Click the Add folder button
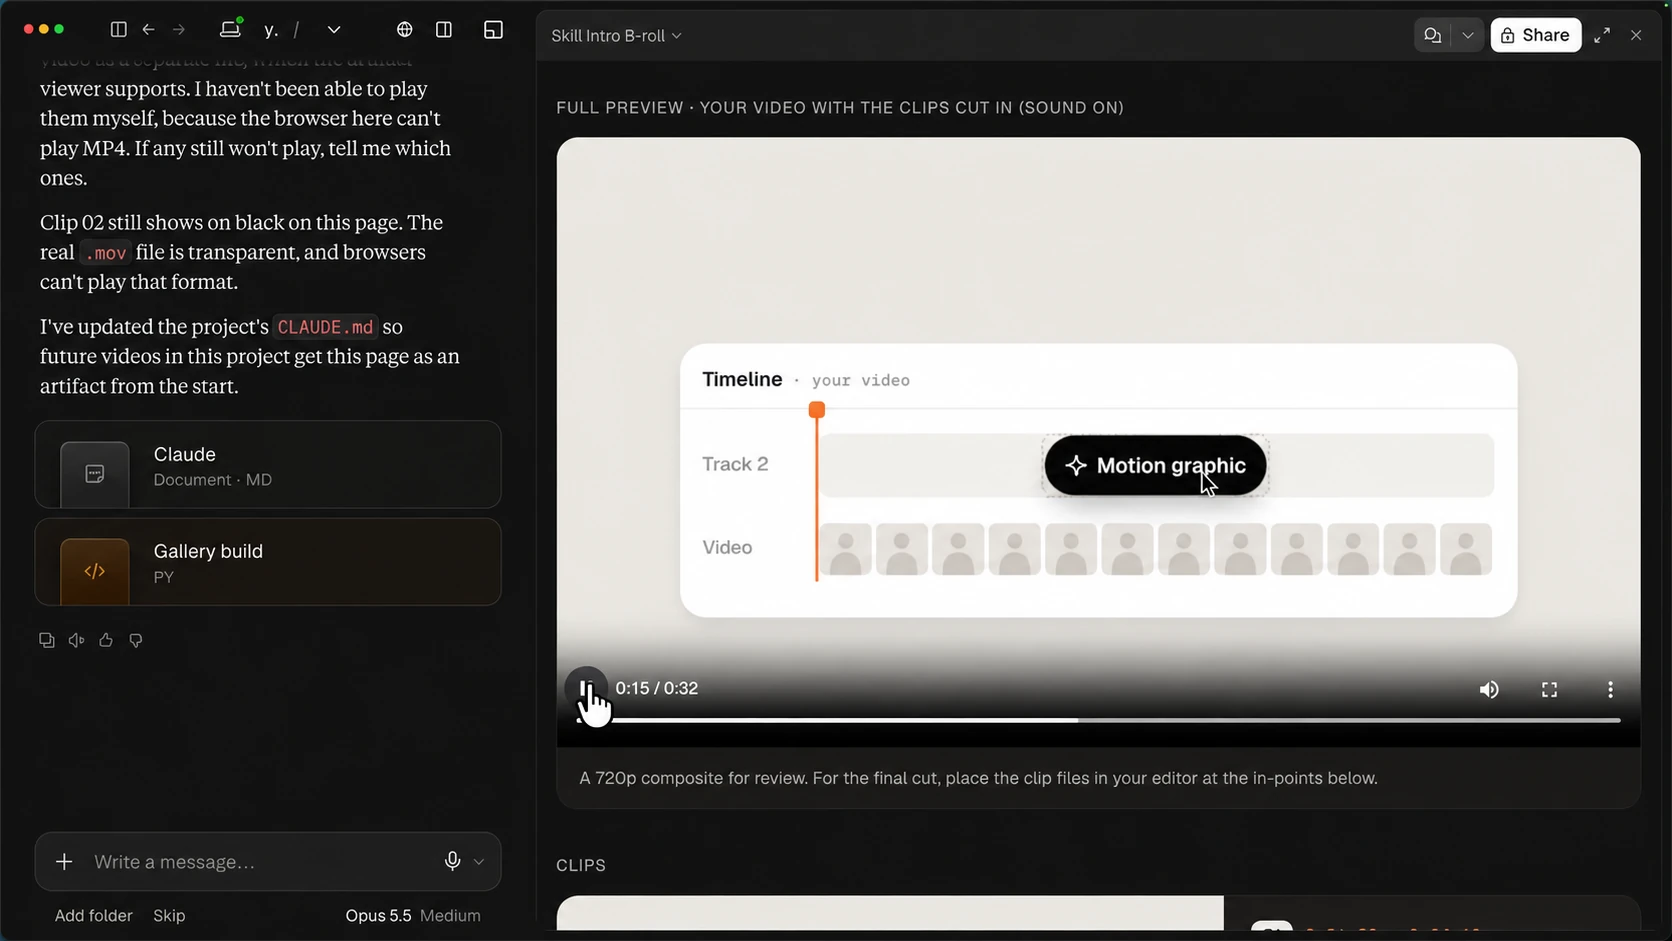The width and height of the screenshot is (1672, 941). coord(93,915)
